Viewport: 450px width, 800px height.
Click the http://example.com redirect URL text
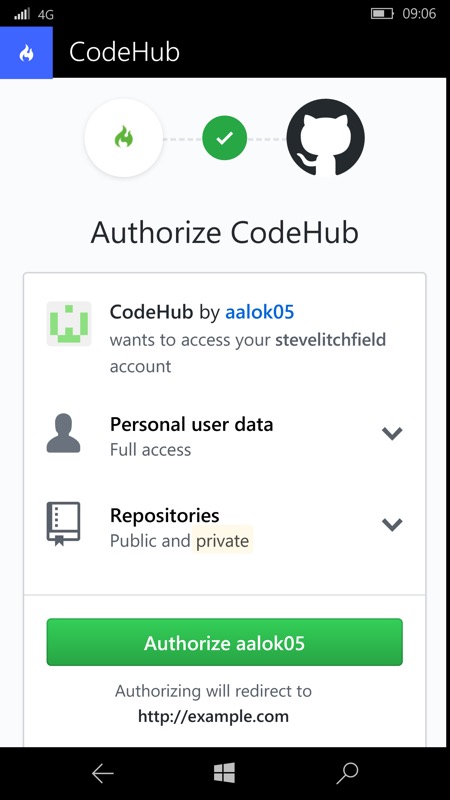pyautogui.click(x=213, y=716)
